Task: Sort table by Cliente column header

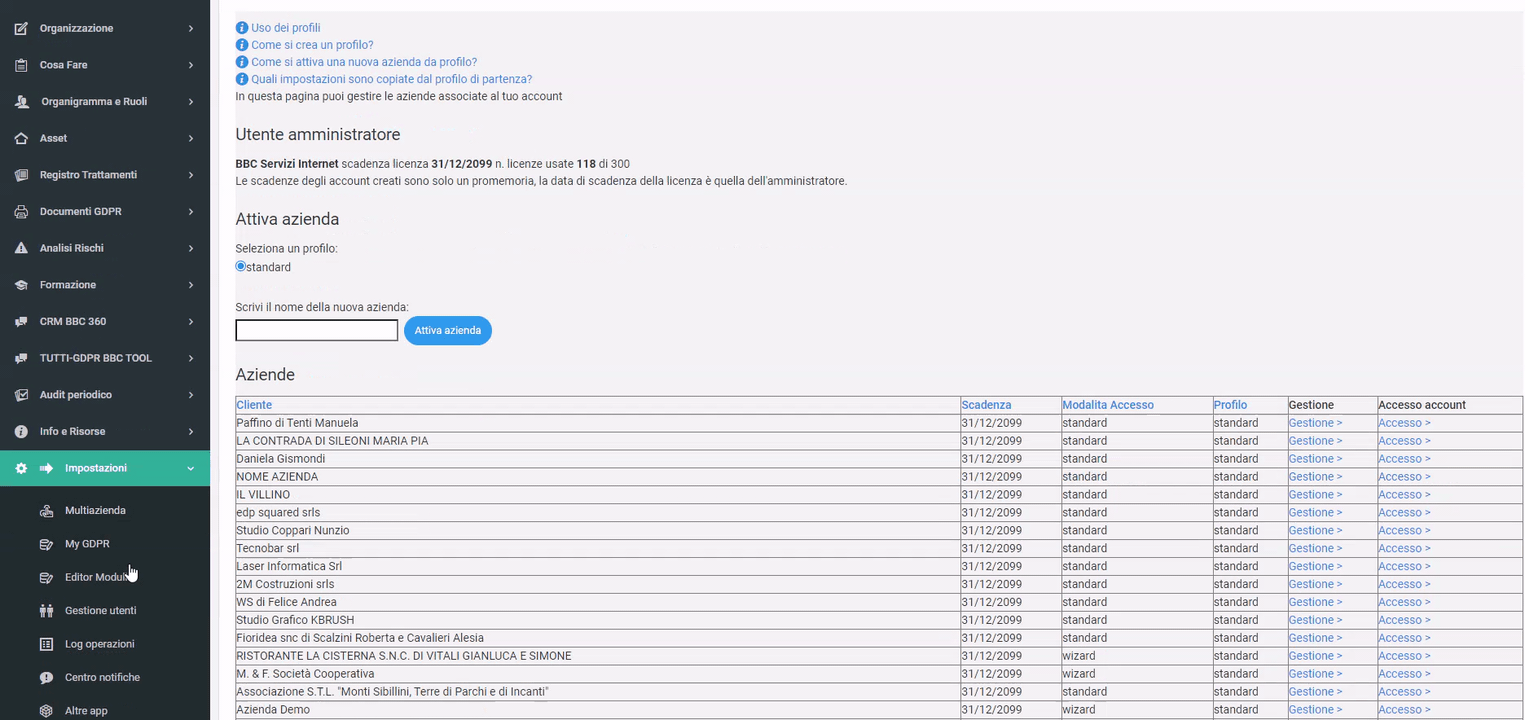Action: (x=254, y=405)
